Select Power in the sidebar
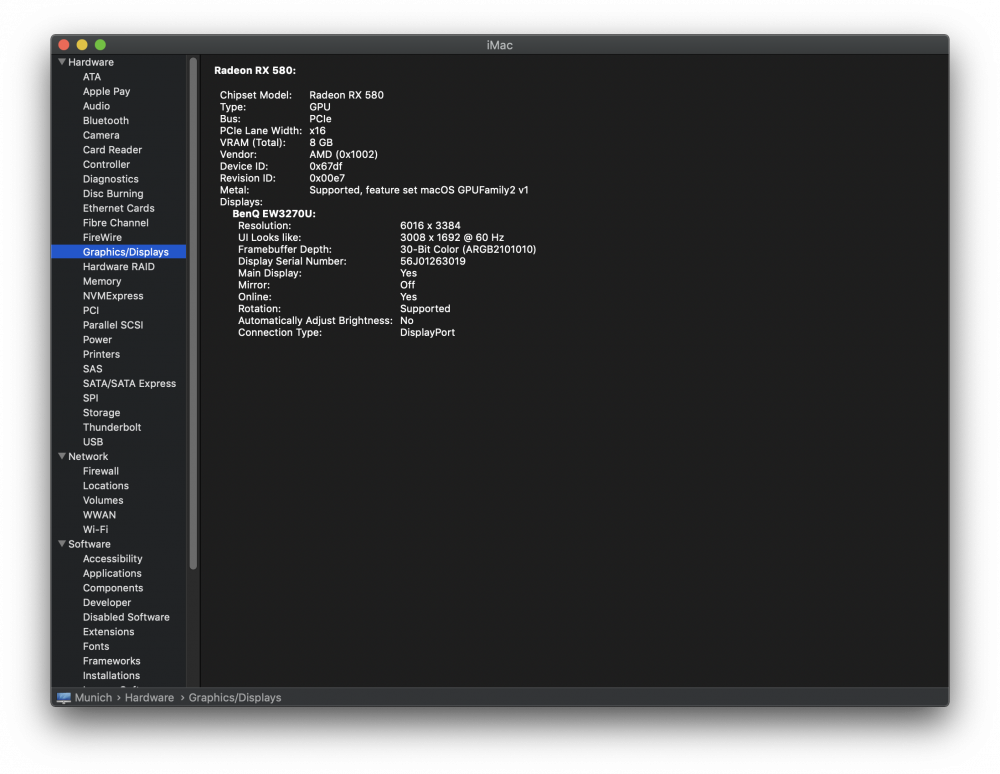 coord(97,340)
